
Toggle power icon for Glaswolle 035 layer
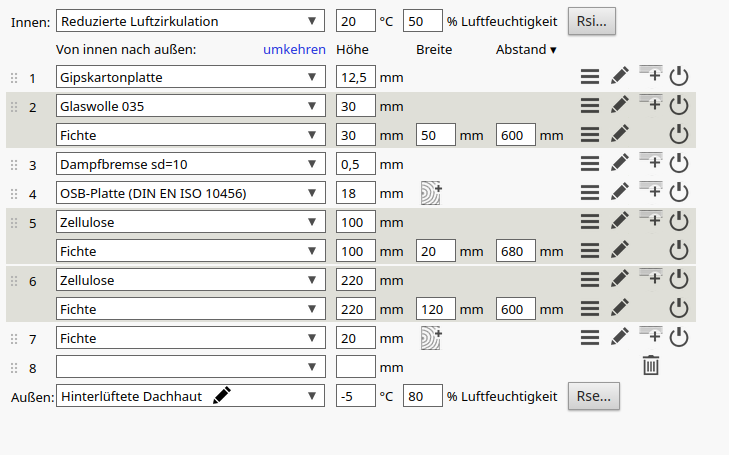tap(679, 105)
